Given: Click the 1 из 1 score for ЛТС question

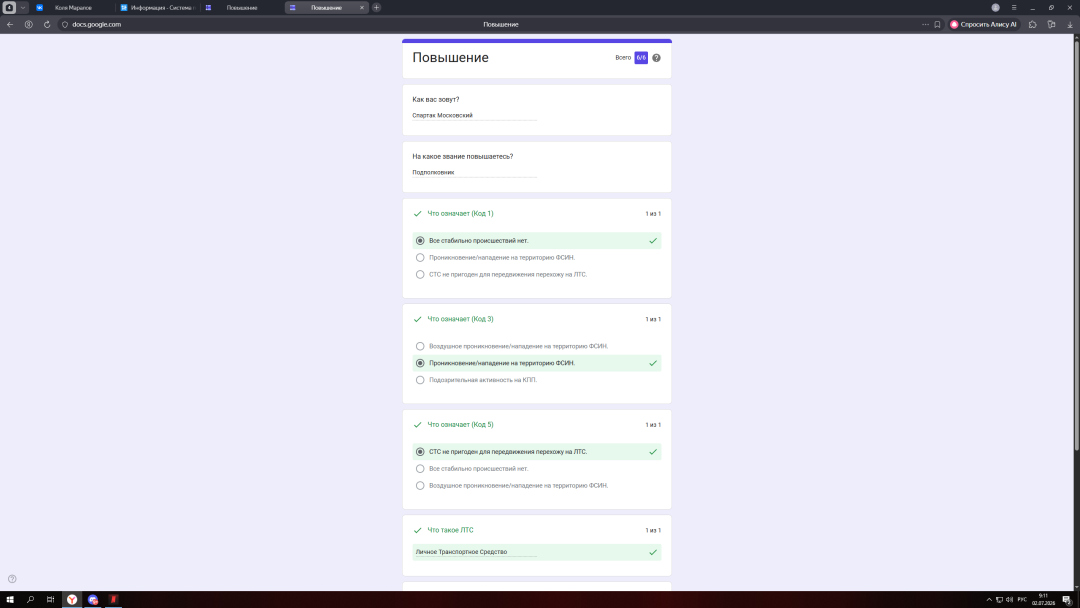Looking at the screenshot, I should (653, 531).
